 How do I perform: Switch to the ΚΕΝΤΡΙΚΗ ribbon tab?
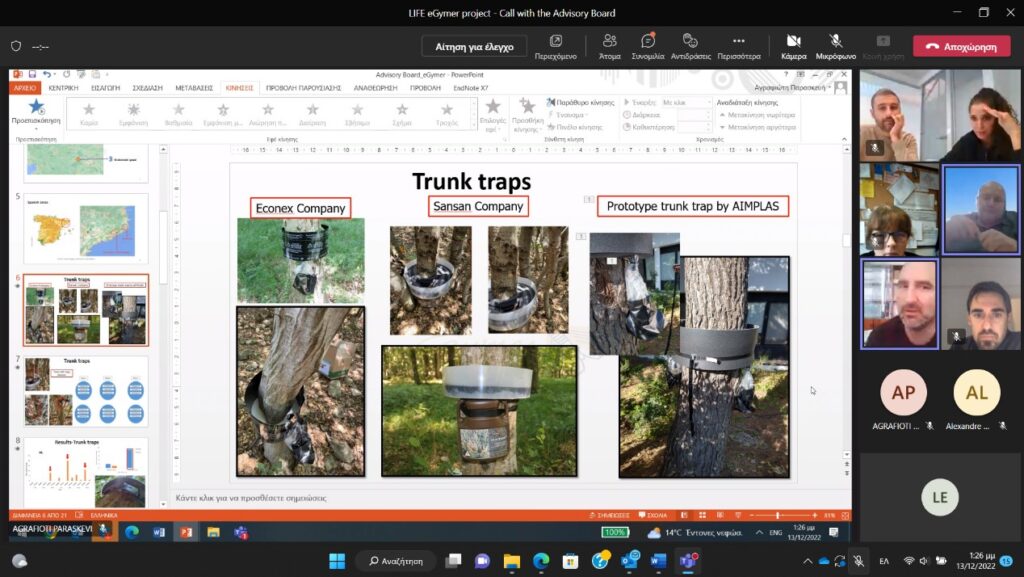pos(63,87)
